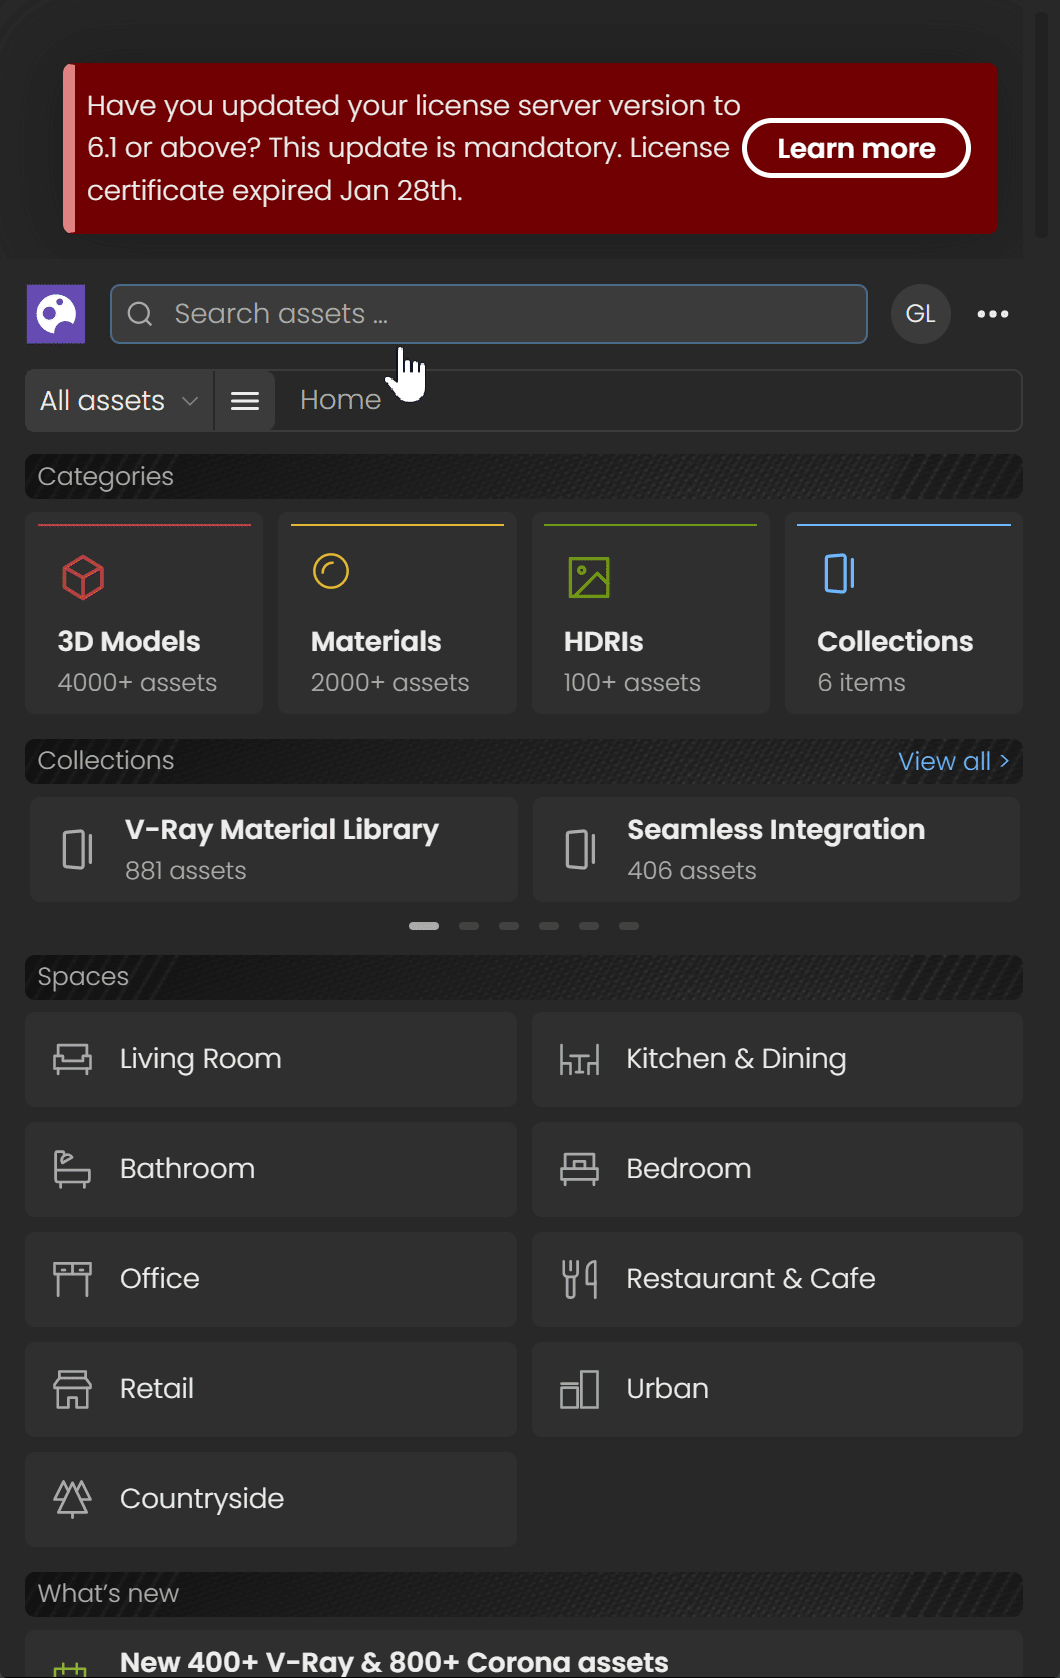
Task: Browse the Restaurant & Cafe space
Action: point(777,1279)
